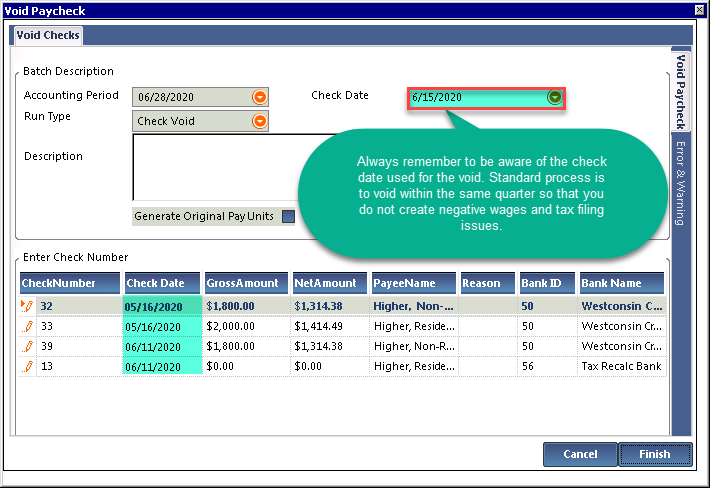Switch to the Void Checks tab
Viewport: 710px width, 488px height.
(47, 35)
